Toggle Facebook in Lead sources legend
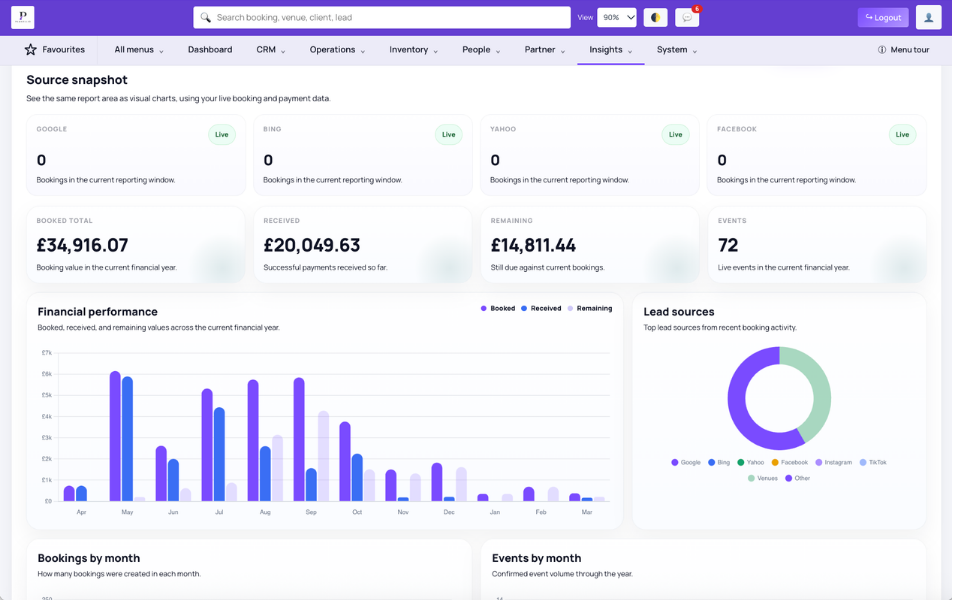This screenshot has width=955, height=600. pyautogui.click(x=789, y=463)
